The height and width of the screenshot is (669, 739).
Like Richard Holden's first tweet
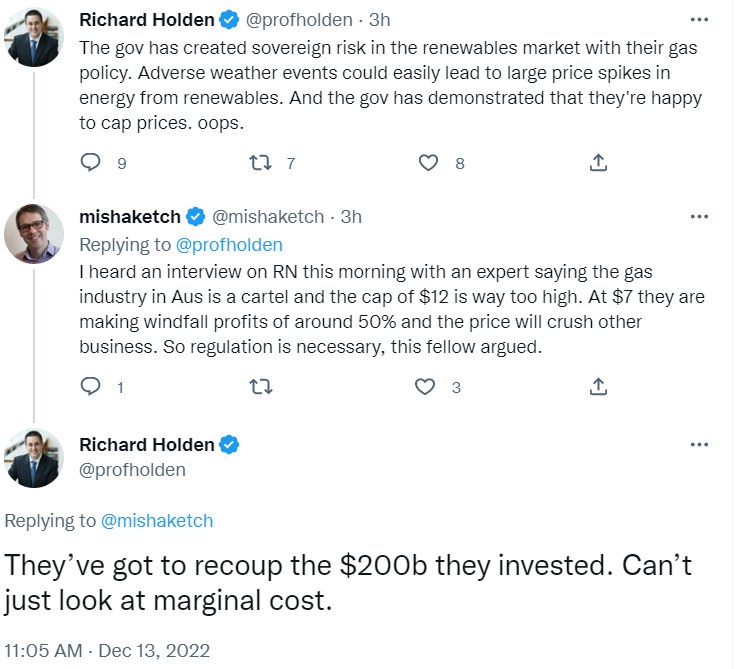point(429,163)
